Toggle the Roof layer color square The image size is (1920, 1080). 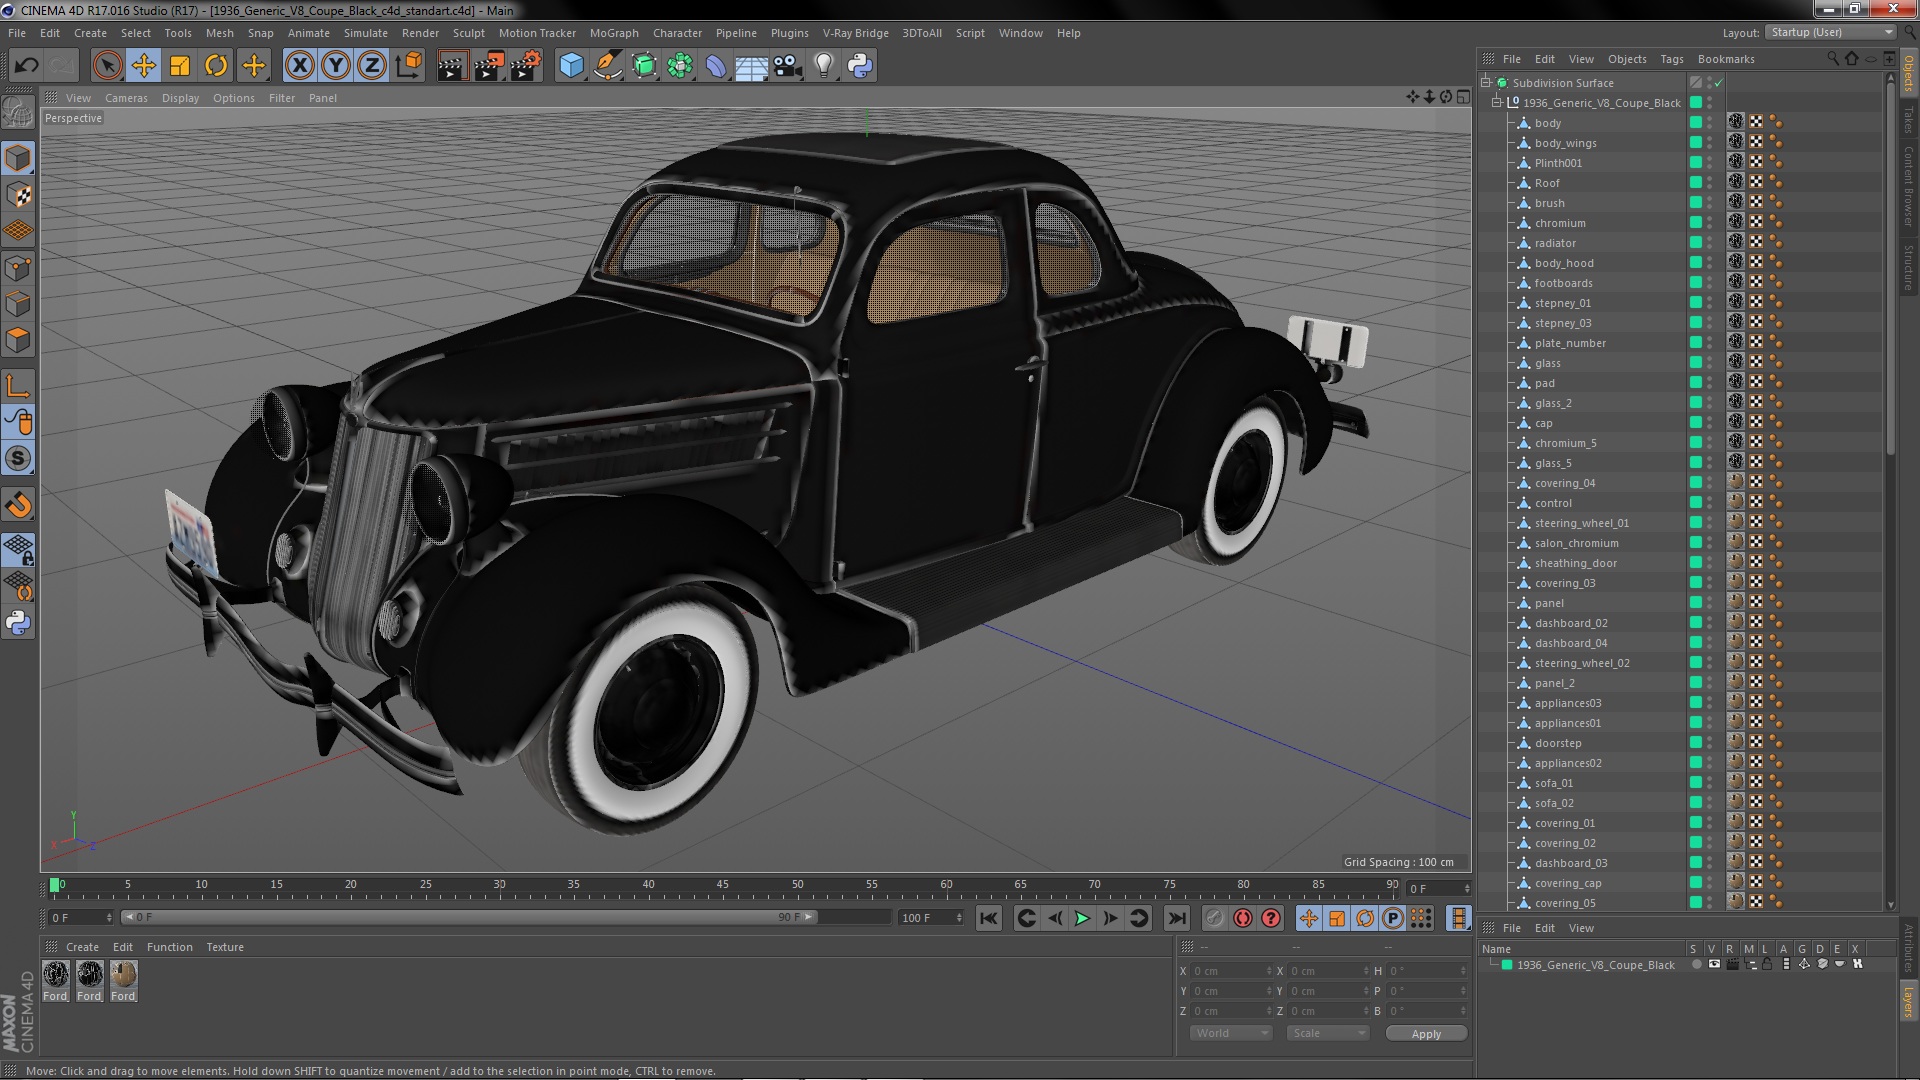[1695, 182]
